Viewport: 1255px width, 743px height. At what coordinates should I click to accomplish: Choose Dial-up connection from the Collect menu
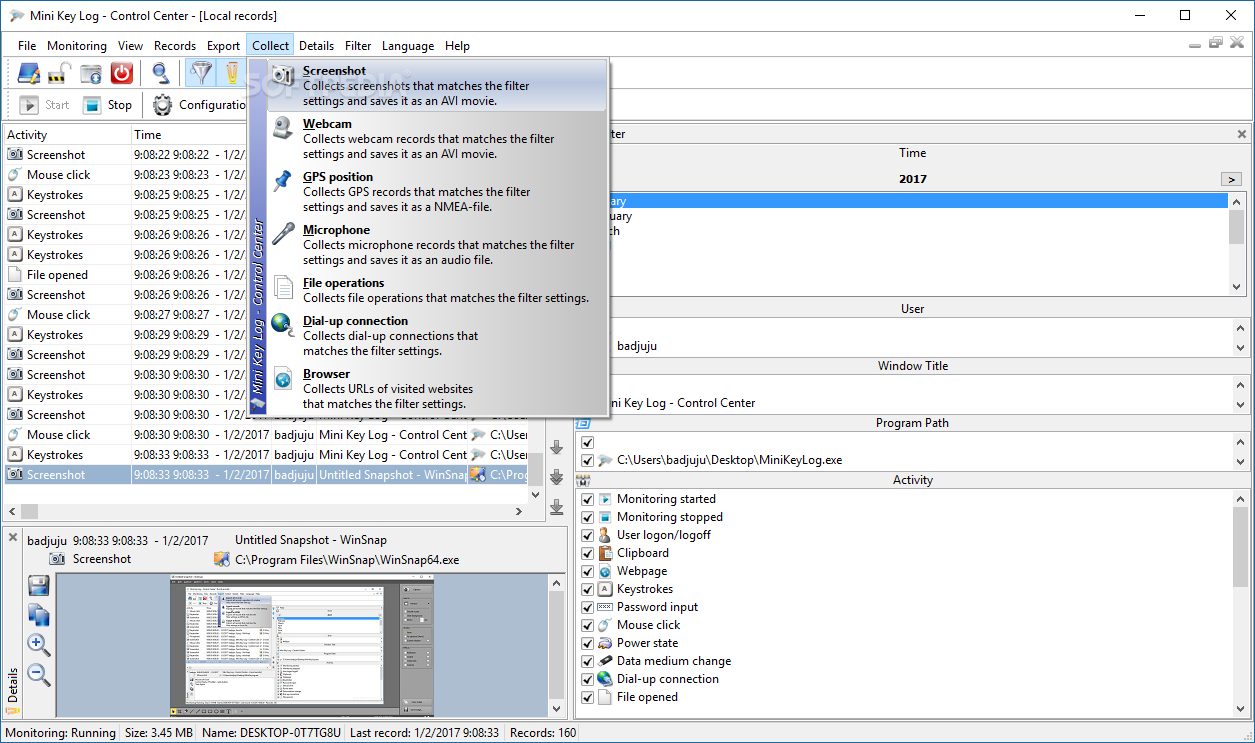point(438,336)
